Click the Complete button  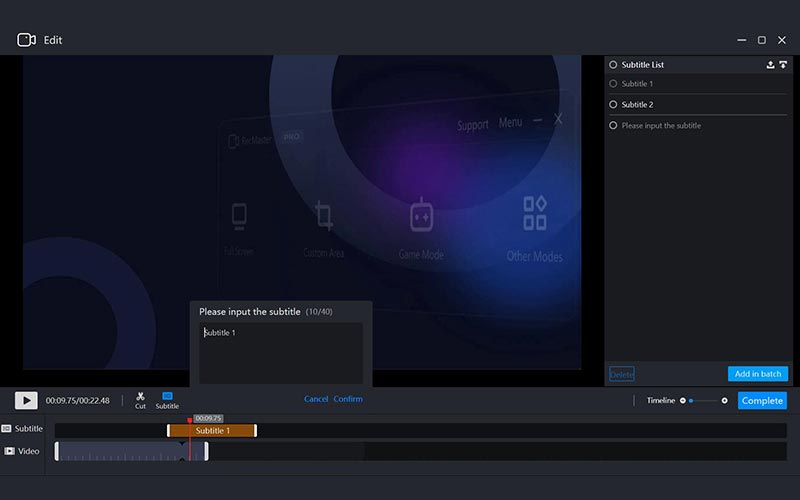(762, 401)
